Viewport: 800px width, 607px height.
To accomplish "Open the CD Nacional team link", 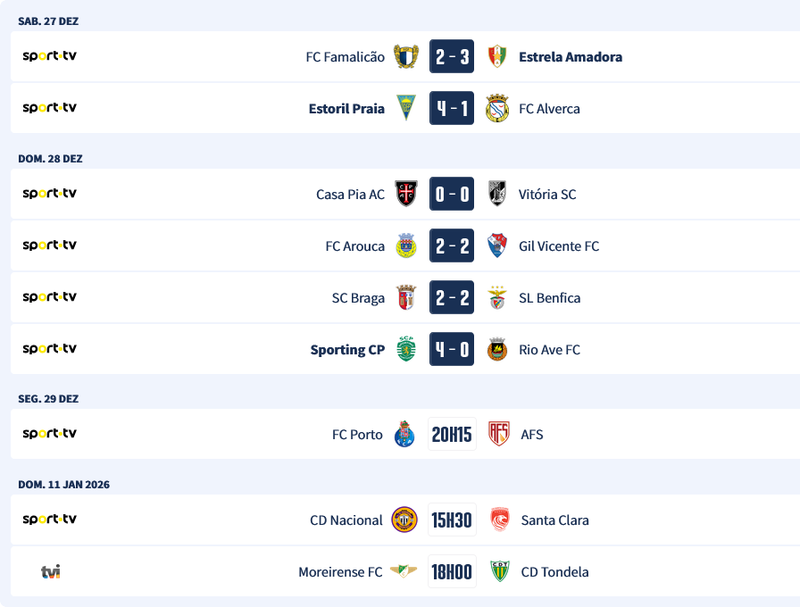I will (346, 520).
